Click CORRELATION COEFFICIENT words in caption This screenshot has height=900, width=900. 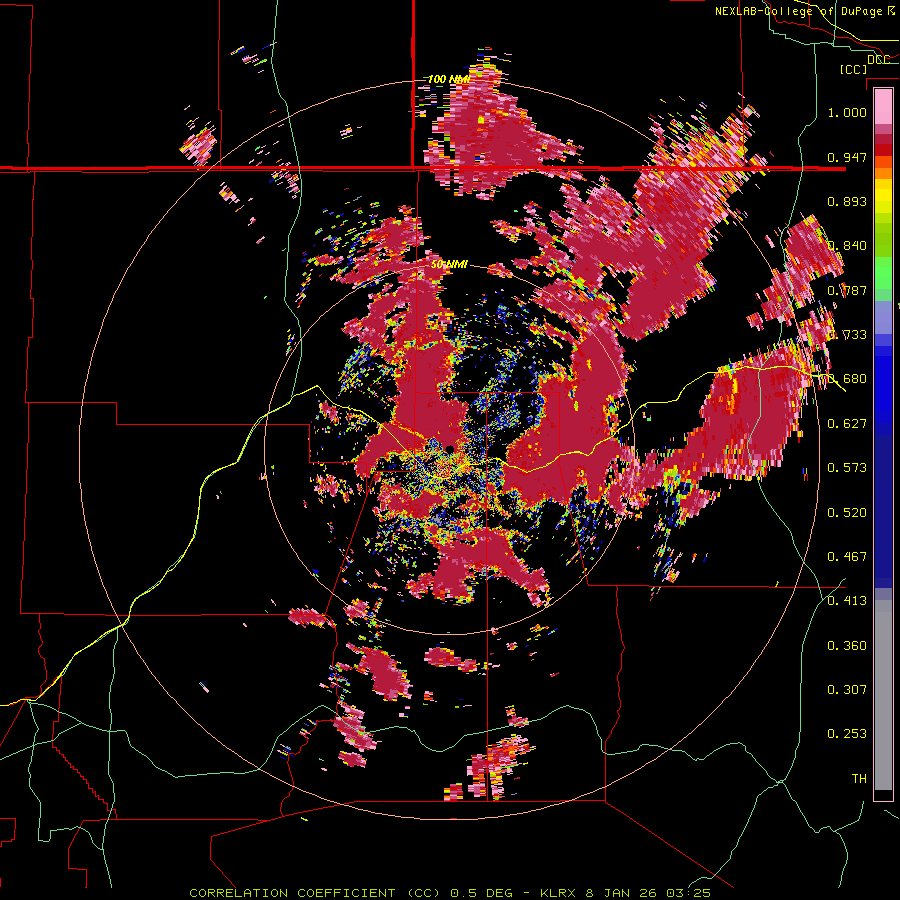[292, 893]
